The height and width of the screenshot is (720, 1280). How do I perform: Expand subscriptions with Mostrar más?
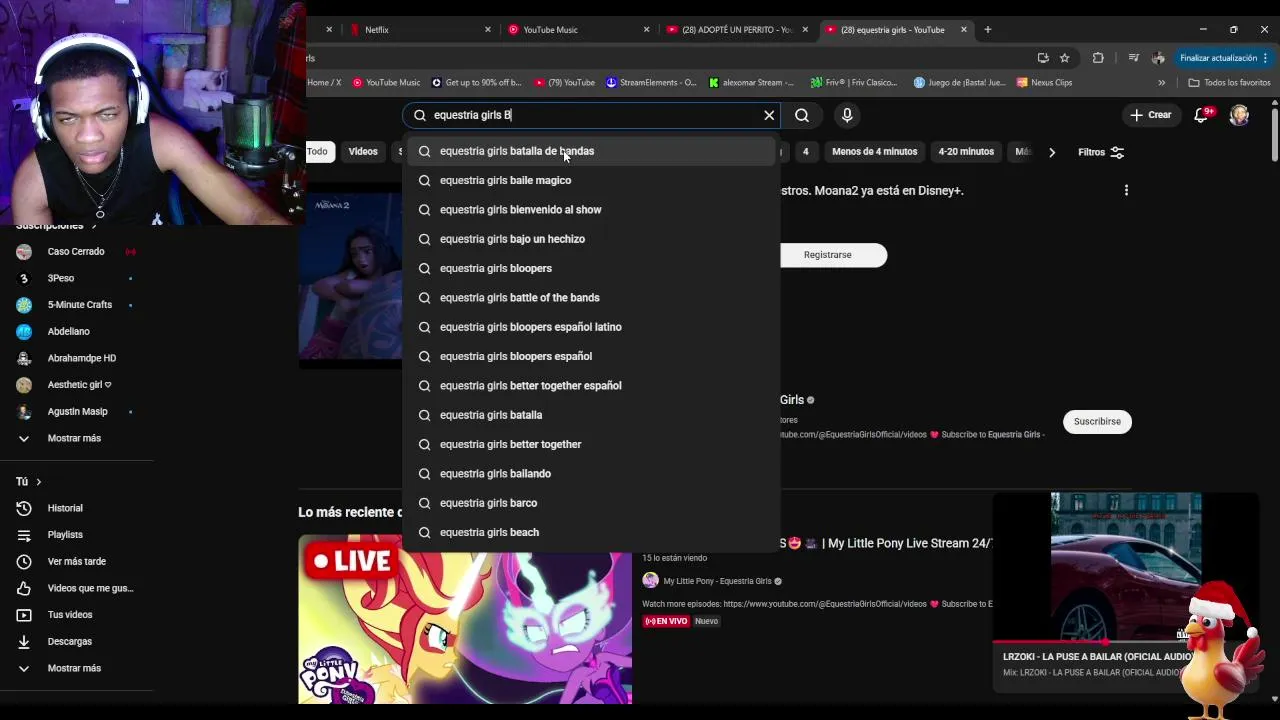click(76, 438)
